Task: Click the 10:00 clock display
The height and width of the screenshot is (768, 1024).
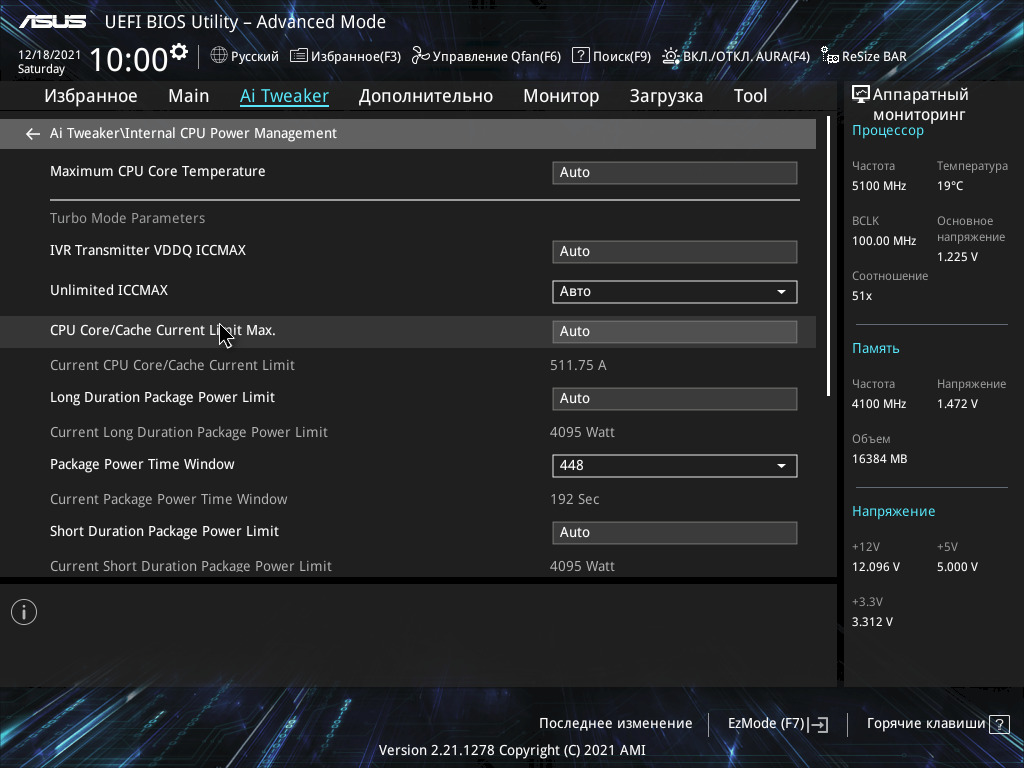Action: click(x=129, y=60)
